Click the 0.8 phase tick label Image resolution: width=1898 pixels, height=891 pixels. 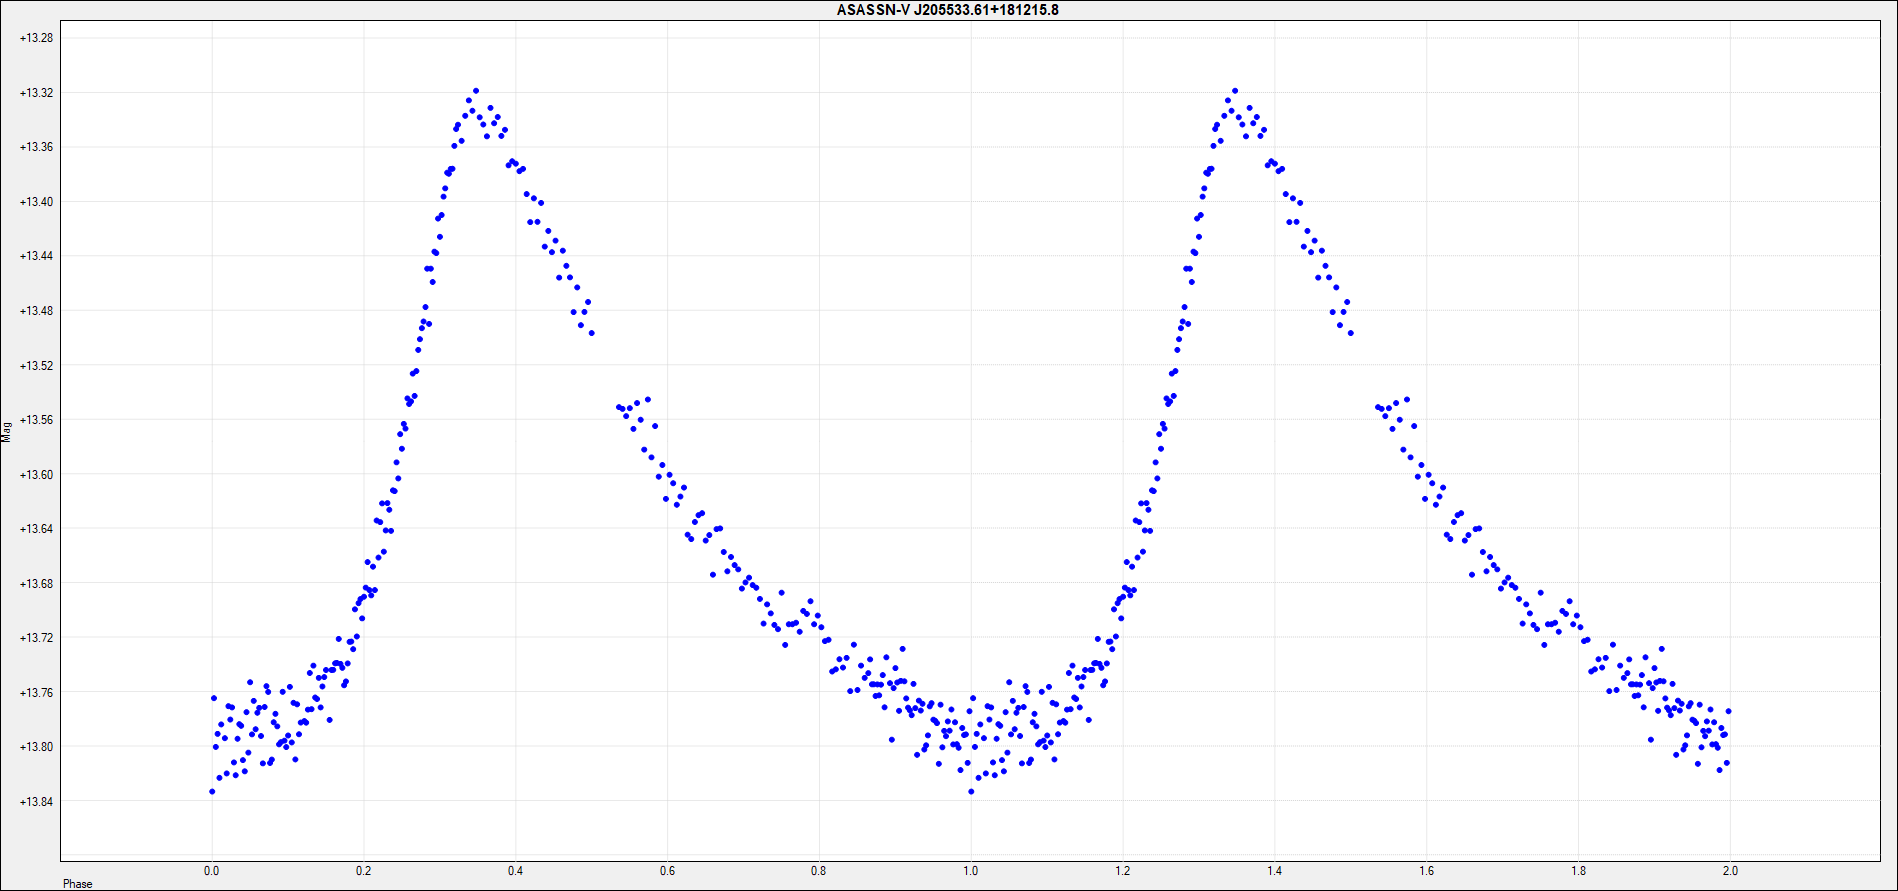coord(819,871)
